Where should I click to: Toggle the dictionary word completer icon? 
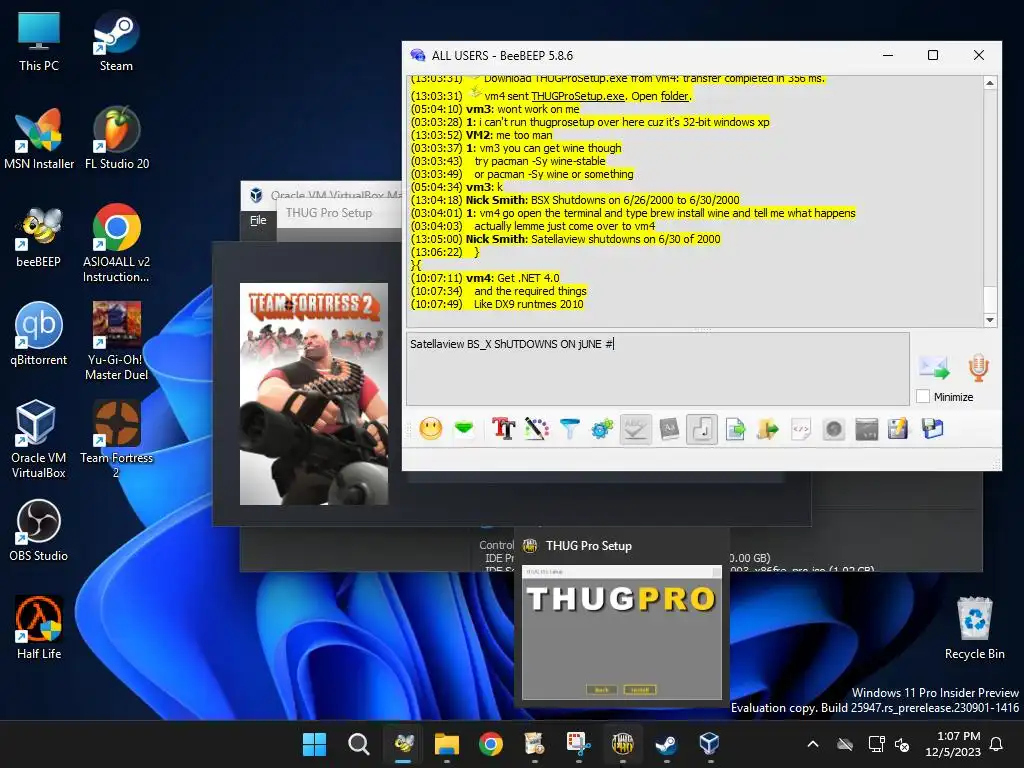pyautogui.click(x=669, y=429)
